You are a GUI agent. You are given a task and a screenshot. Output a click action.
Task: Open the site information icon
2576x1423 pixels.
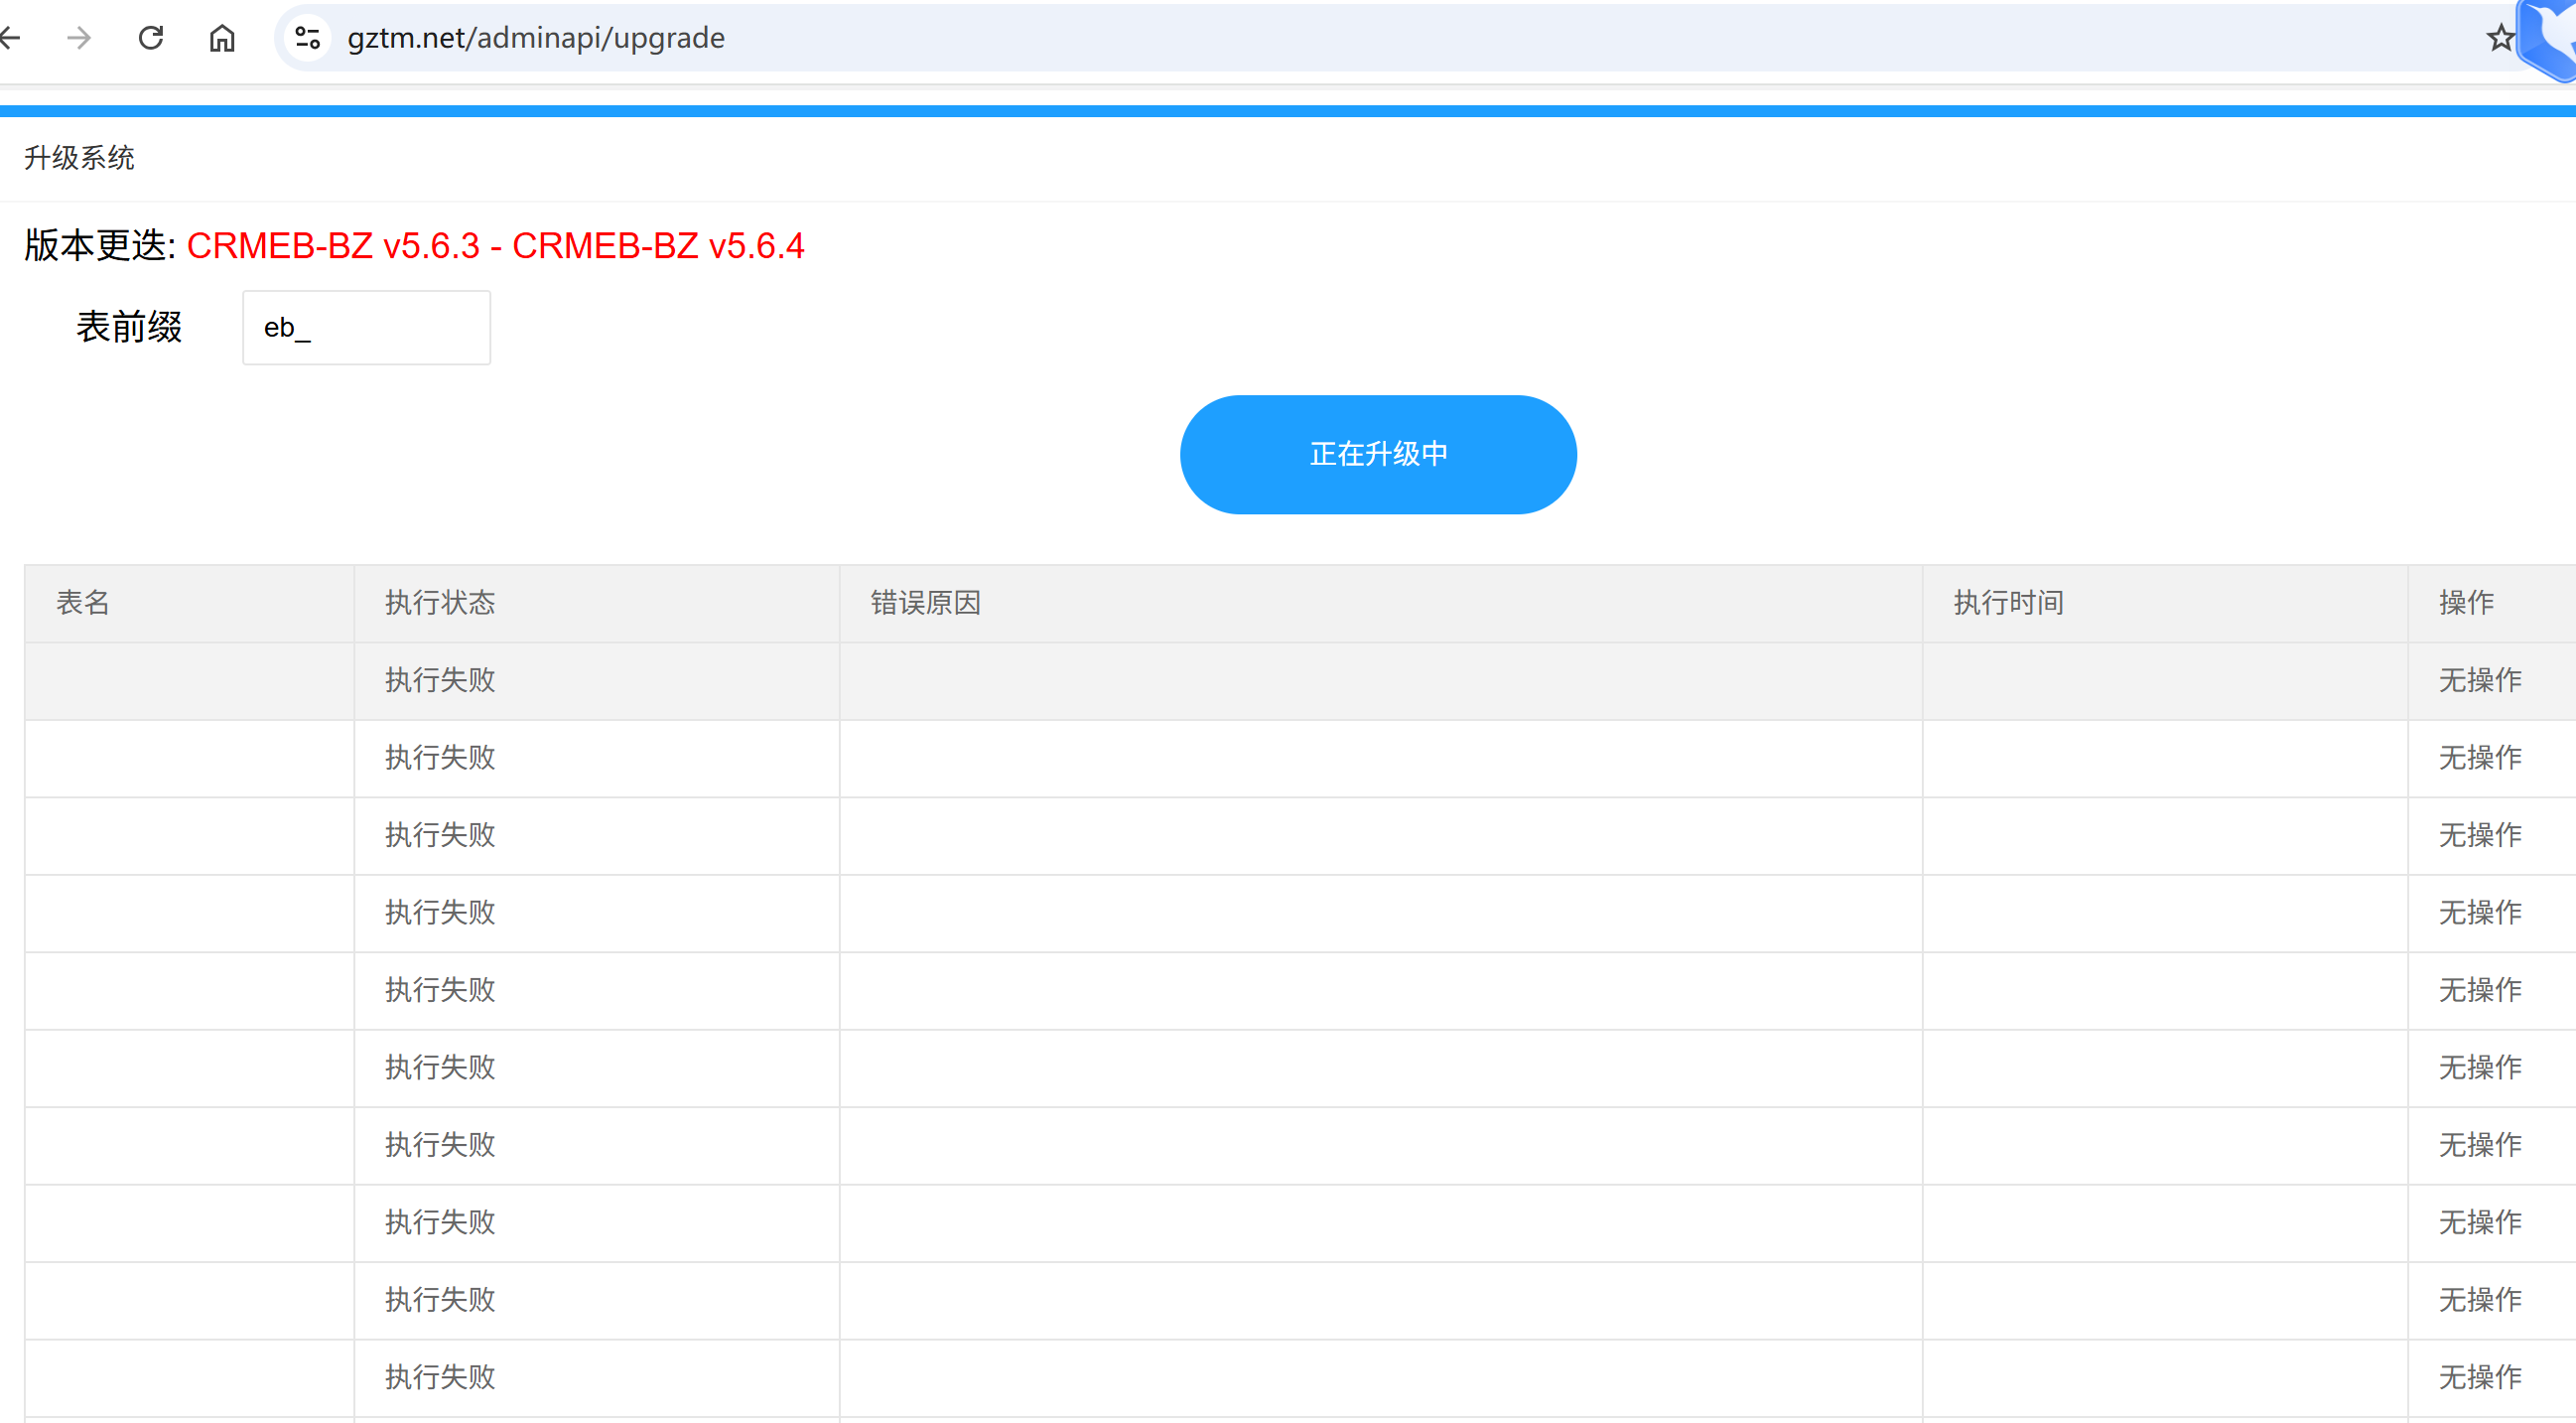click(308, 38)
